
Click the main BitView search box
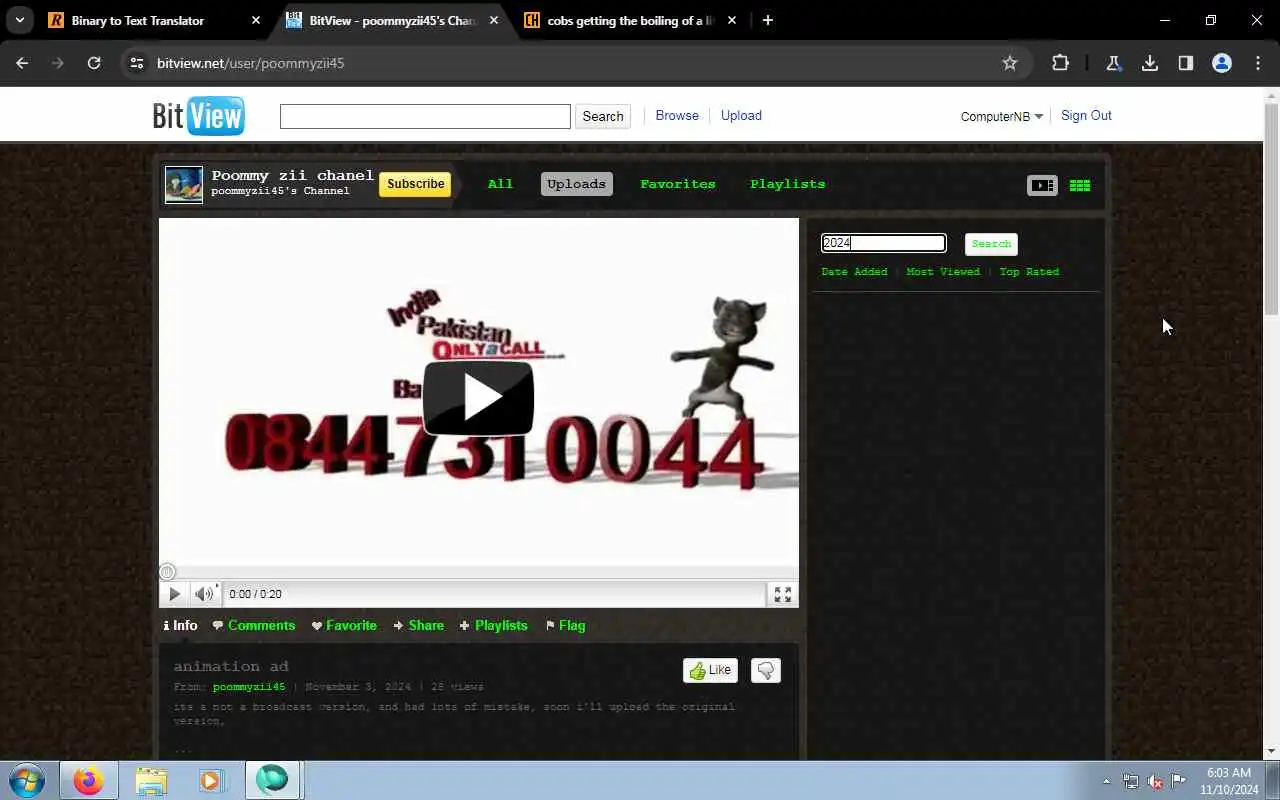point(425,116)
